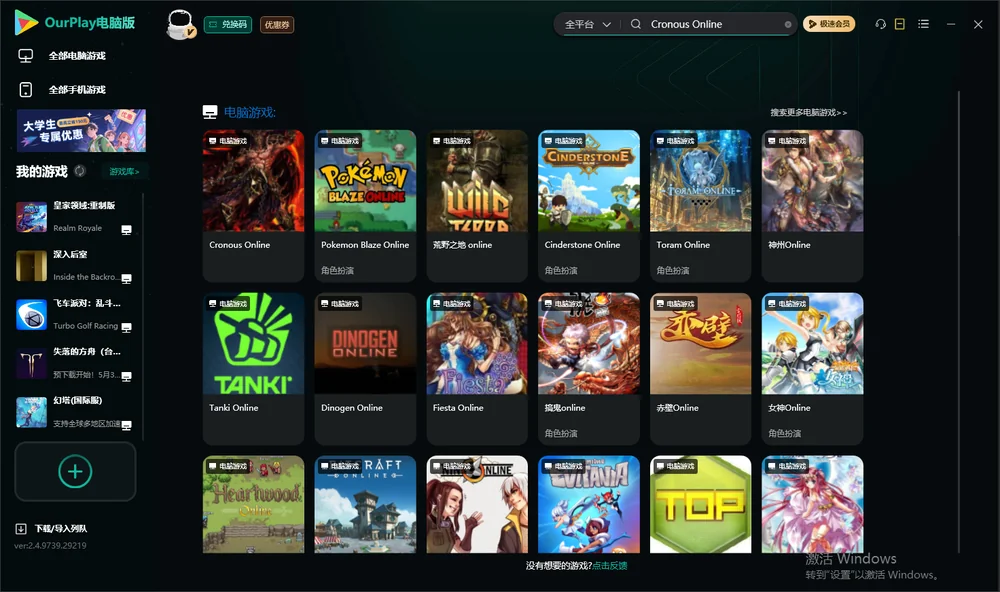Open the Cinderstone Online game card
Image resolution: width=1000 pixels, height=592 pixels.
click(x=589, y=205)
